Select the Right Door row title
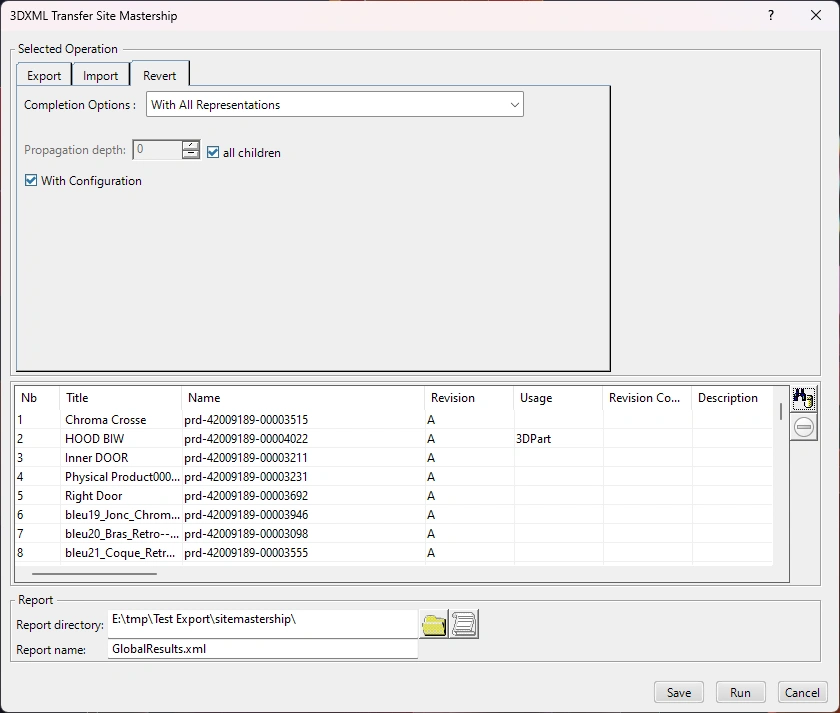840x713 pixels. coord(94,496)
